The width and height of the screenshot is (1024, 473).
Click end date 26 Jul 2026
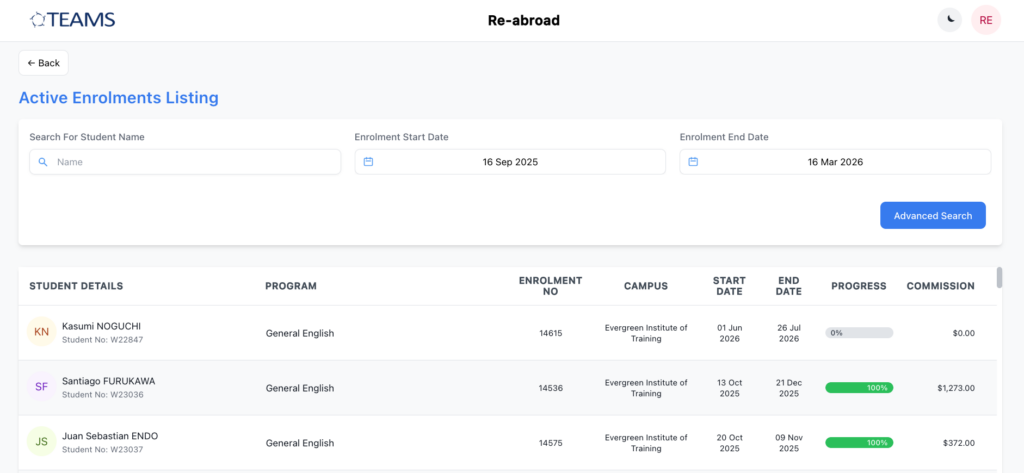[788, 333]
